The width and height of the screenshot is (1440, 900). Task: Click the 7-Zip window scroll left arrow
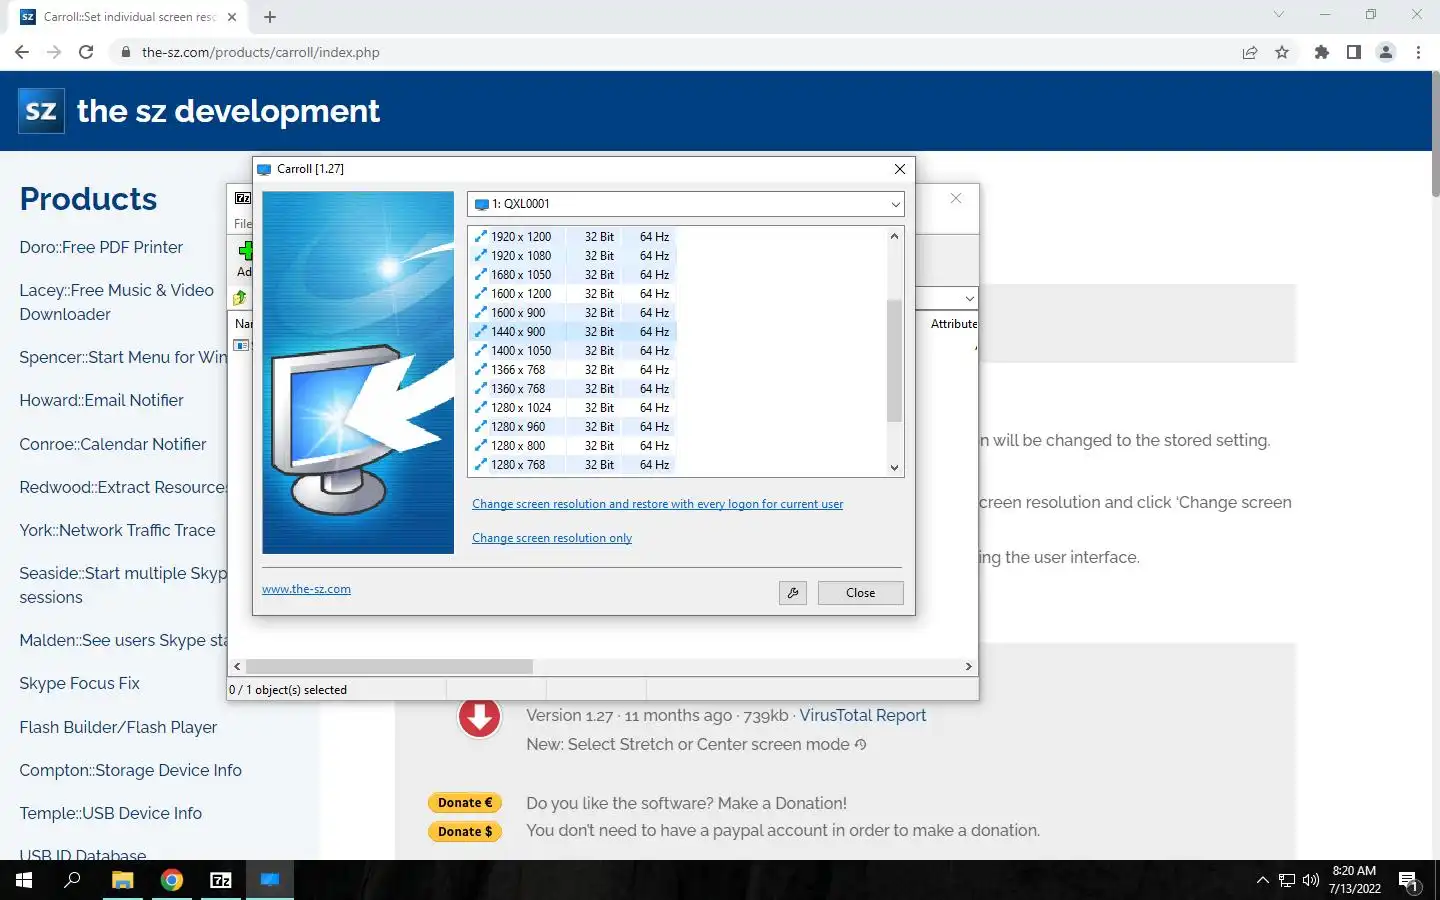[x=237, y=666]
